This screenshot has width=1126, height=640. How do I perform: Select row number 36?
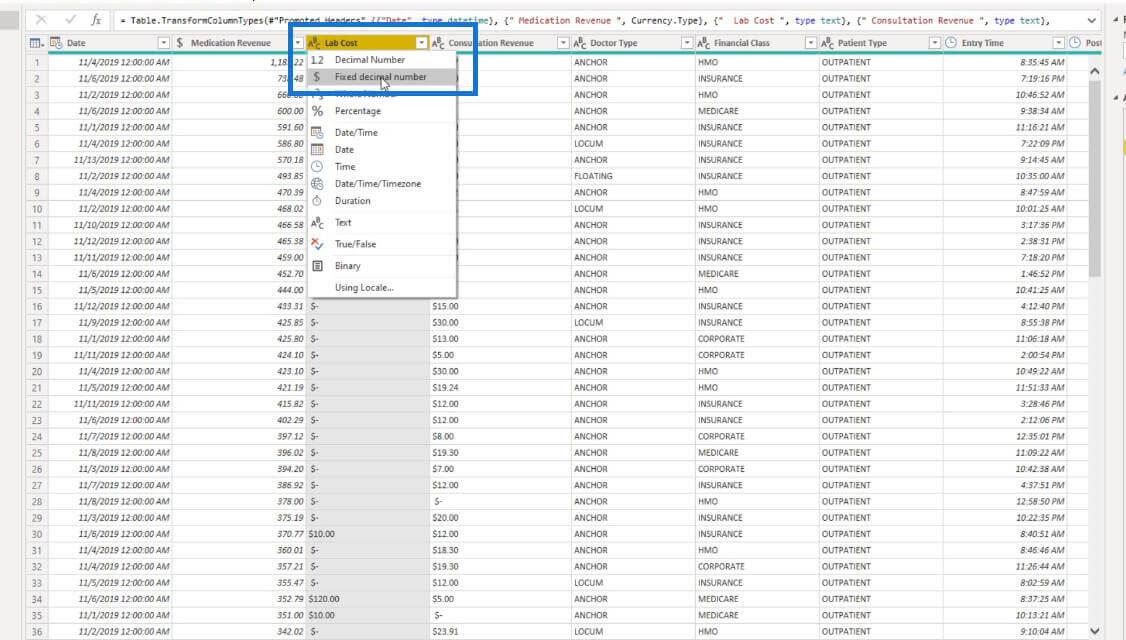[37, 632]
